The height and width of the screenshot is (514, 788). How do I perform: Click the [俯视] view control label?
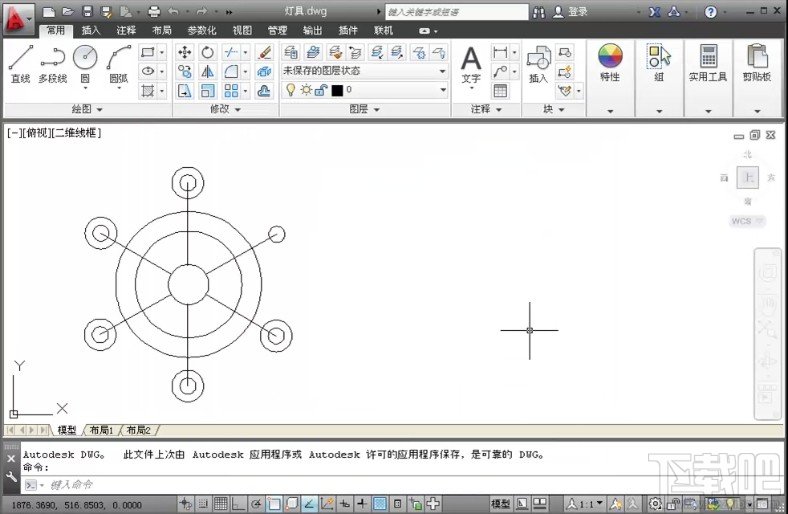click(x=37, y=133)
